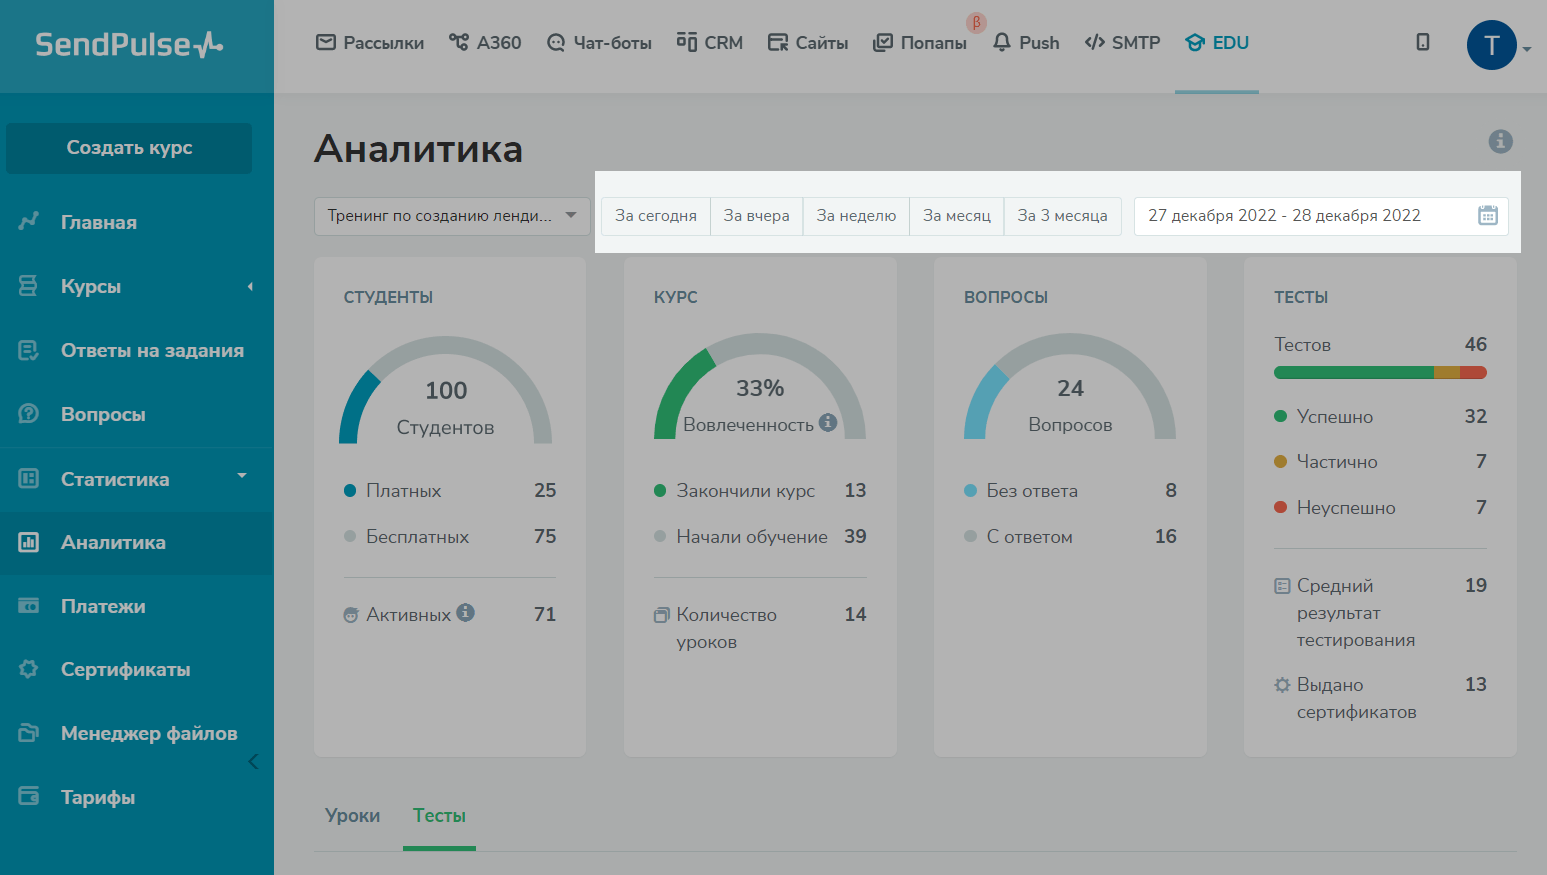Open the CRM section
Screen dimensions: 1547x875
710,43
